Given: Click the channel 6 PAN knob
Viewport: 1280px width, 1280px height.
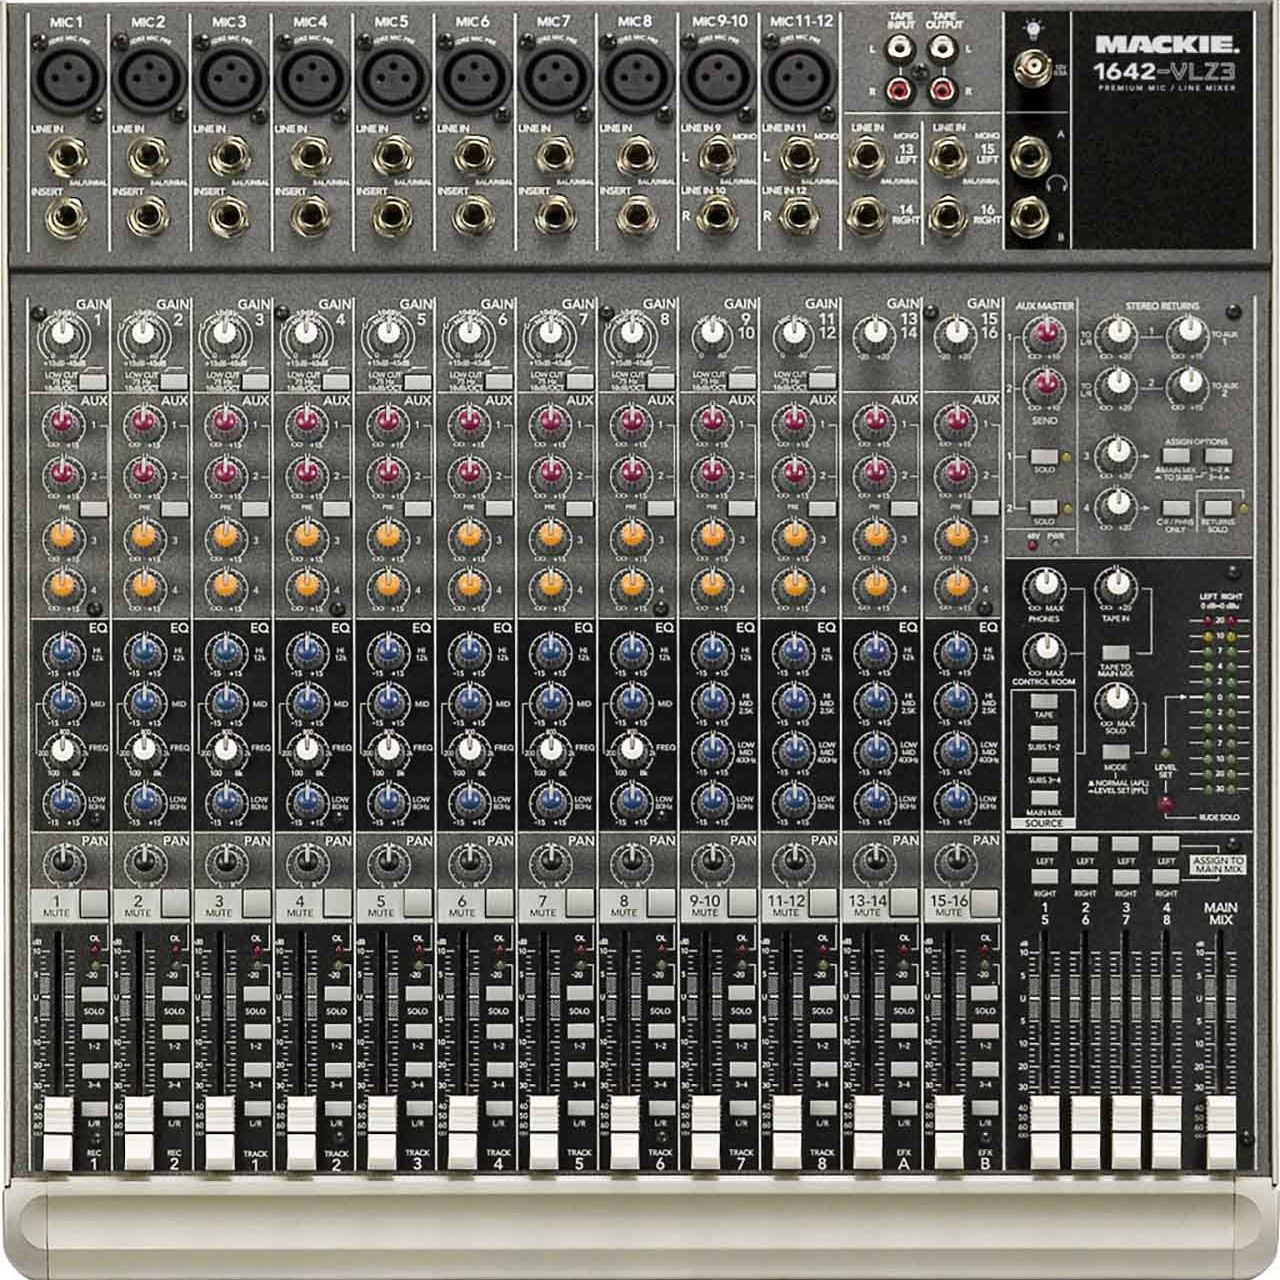Looking at the screenshot, I should click(x=465, y=860).
